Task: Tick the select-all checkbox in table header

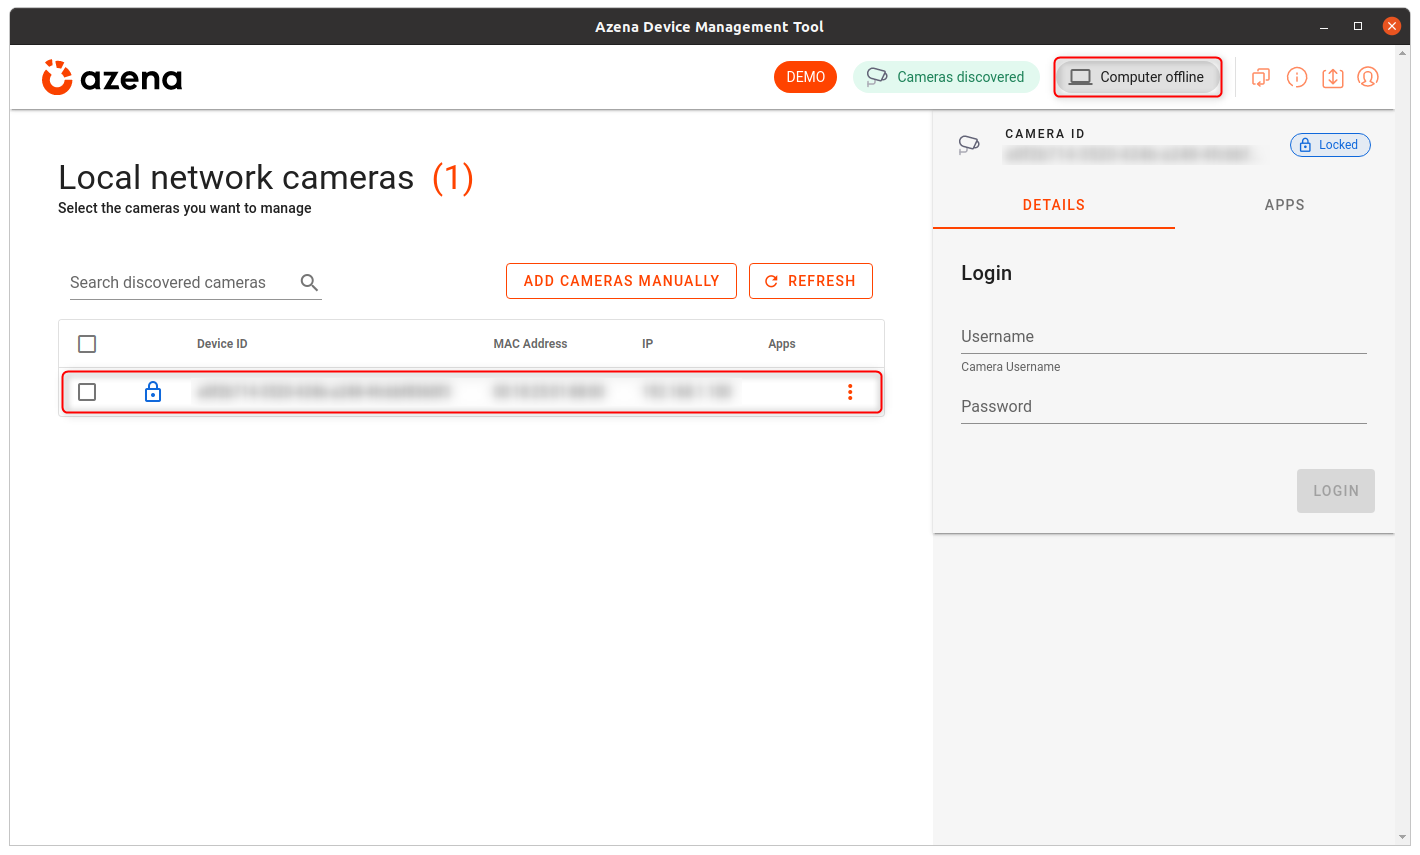Action: point(87,344)
